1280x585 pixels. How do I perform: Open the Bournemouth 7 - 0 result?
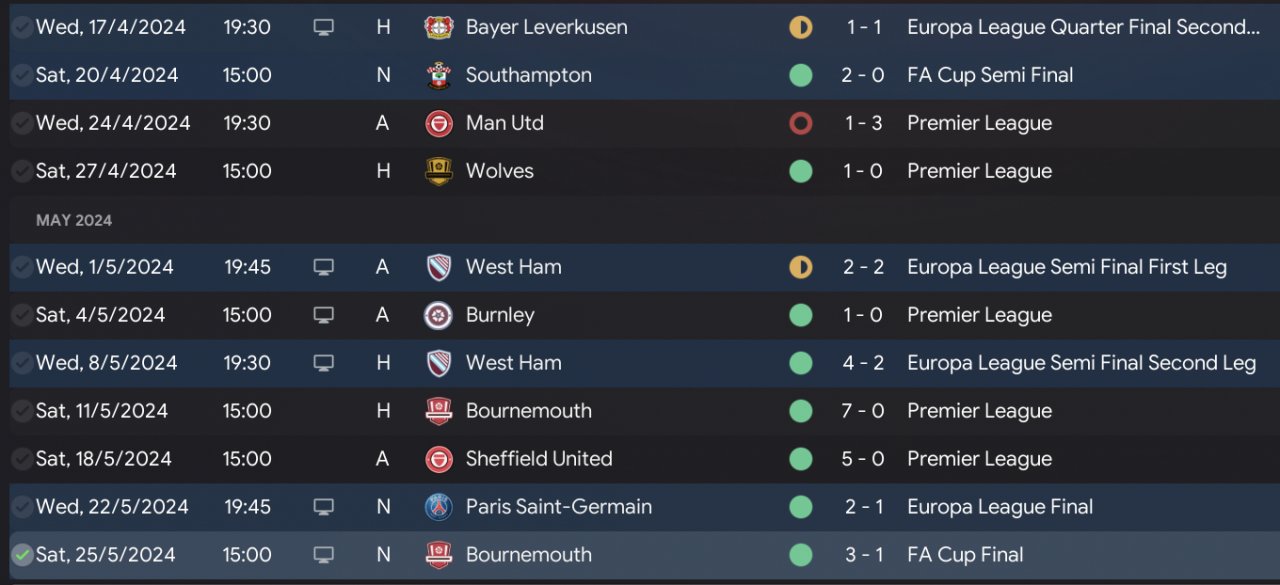tap(863, 411)
